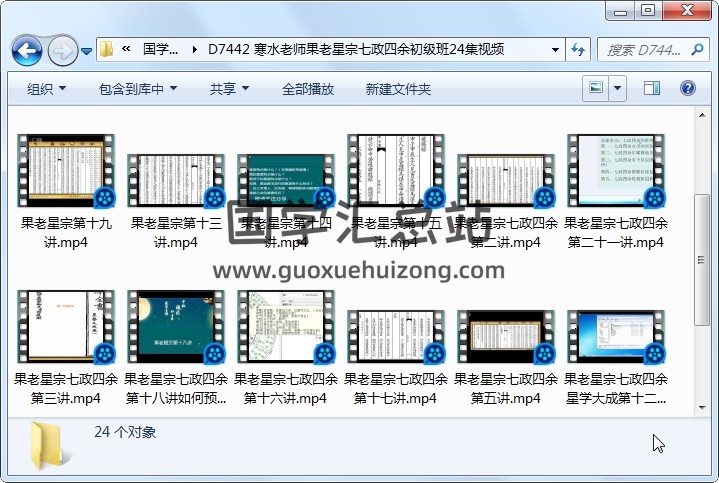Open the recent pages dropdown arrow
The image size is (719, 483).
click(x=87, y=50)
